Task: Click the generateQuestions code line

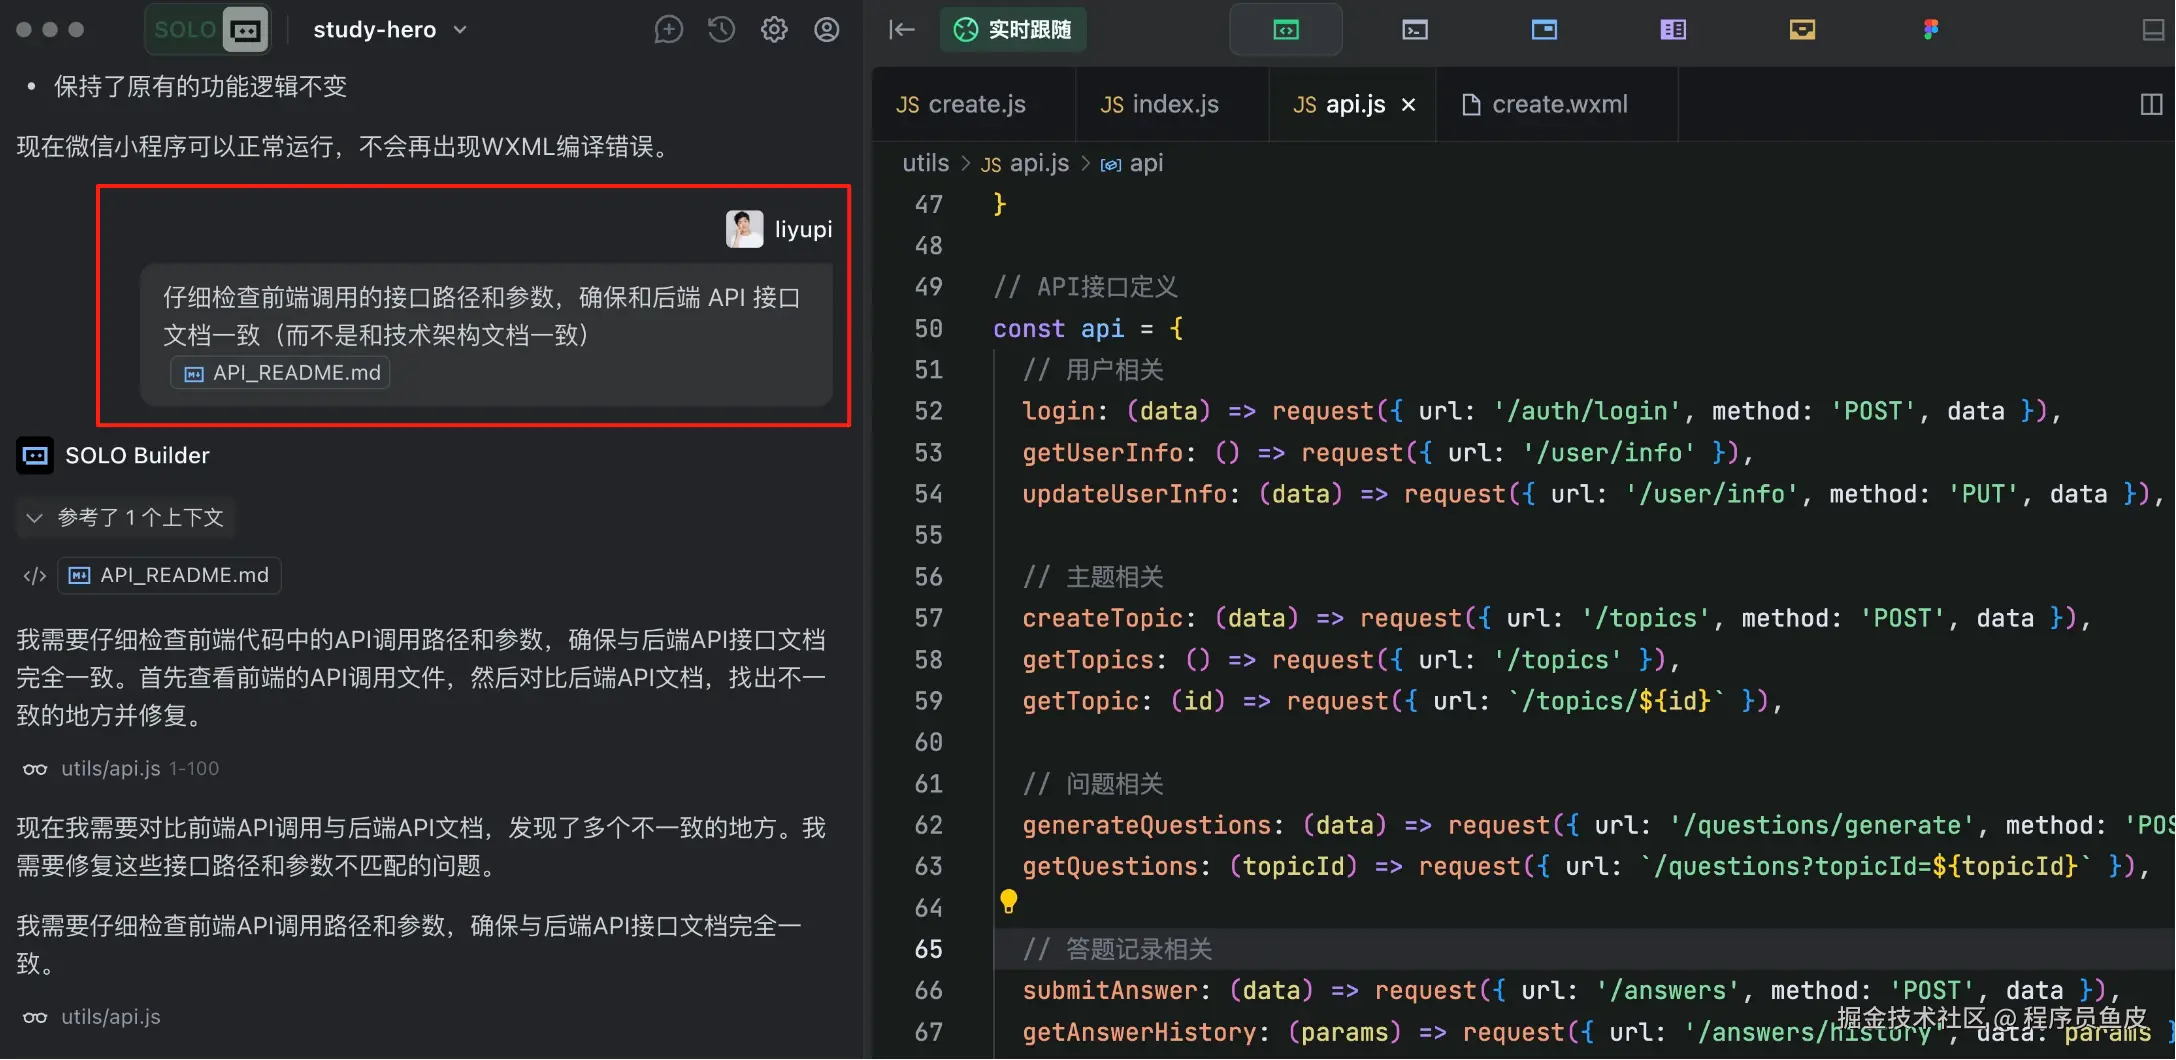Action: tap(1598, 825)
